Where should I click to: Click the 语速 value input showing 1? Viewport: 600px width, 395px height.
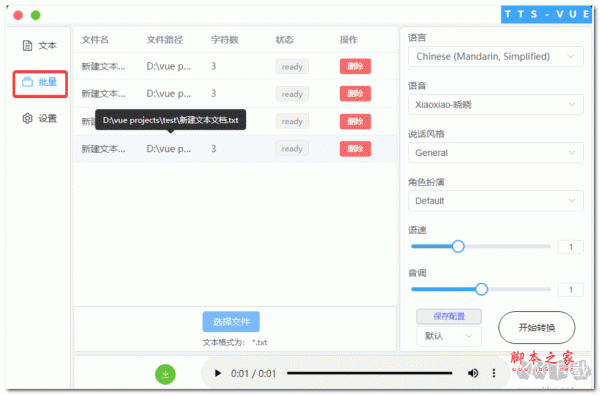click(x=571, y=247)
